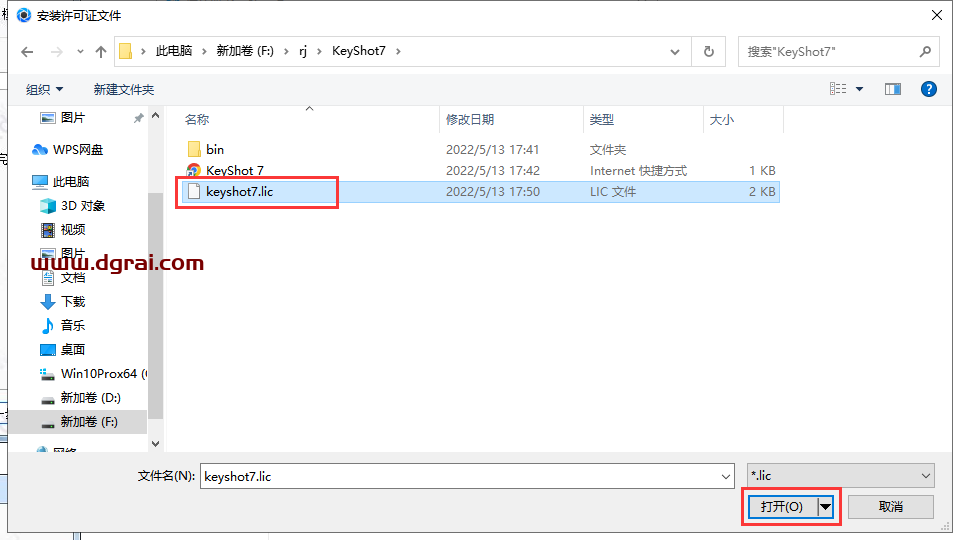This screenshot has height=540, width=960.
Task: Toggle the preview pane icon
Action: click(893, 89)
